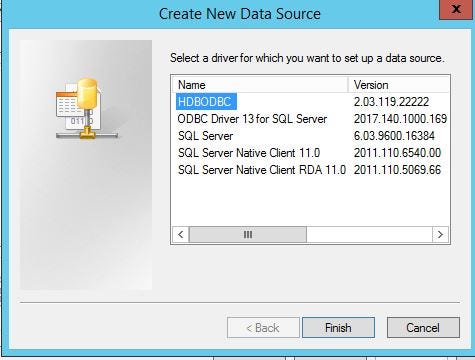Select the HDBODBC driver entry
The height and width of the screenshot is (360, 475).
(x=206, y=101)
